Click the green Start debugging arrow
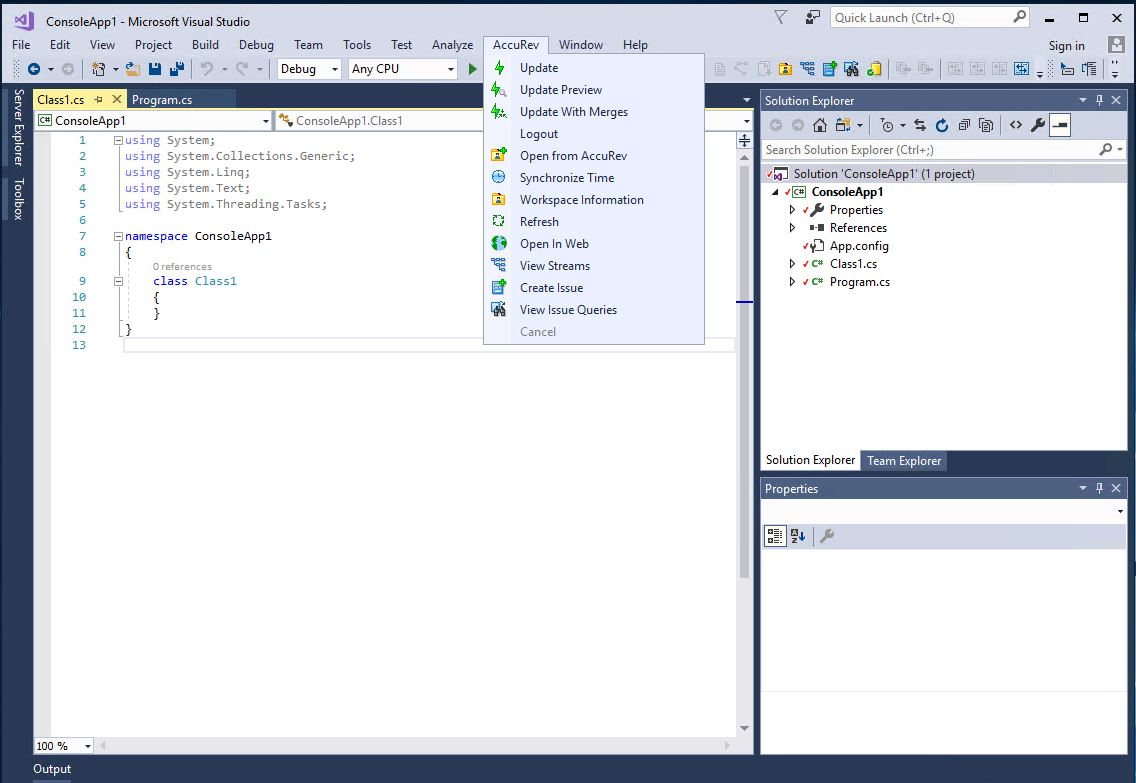 point(472,69)
